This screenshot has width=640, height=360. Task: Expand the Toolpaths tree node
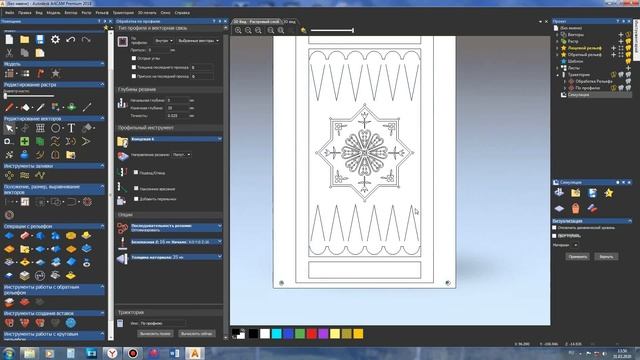click(x=558, y=75)
